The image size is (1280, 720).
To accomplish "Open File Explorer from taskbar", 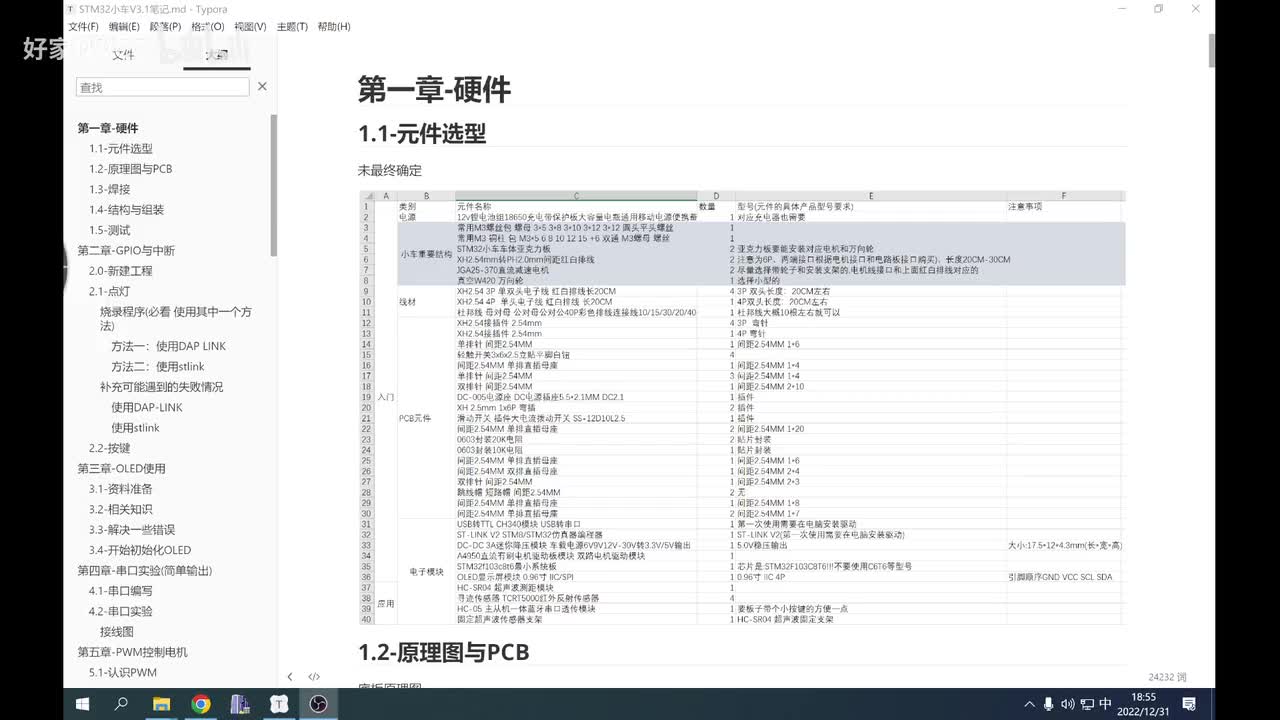I will coord(161,703).
